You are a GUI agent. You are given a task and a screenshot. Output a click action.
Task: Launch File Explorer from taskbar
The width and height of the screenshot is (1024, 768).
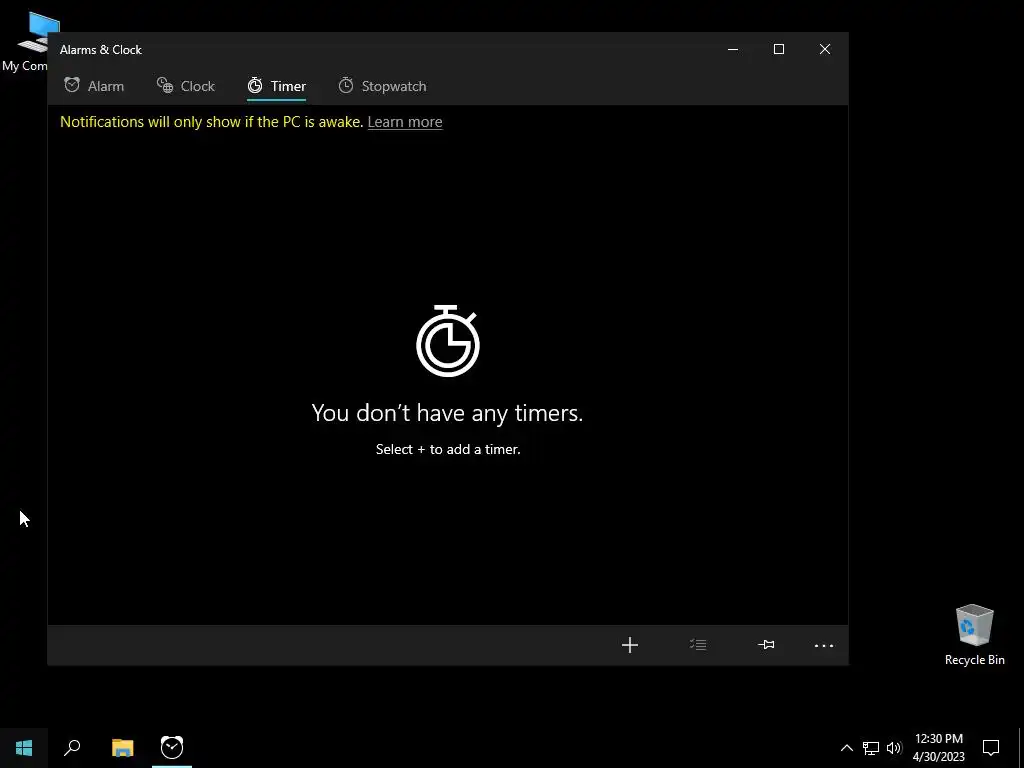pyautogui.click(x=122, y=748)
